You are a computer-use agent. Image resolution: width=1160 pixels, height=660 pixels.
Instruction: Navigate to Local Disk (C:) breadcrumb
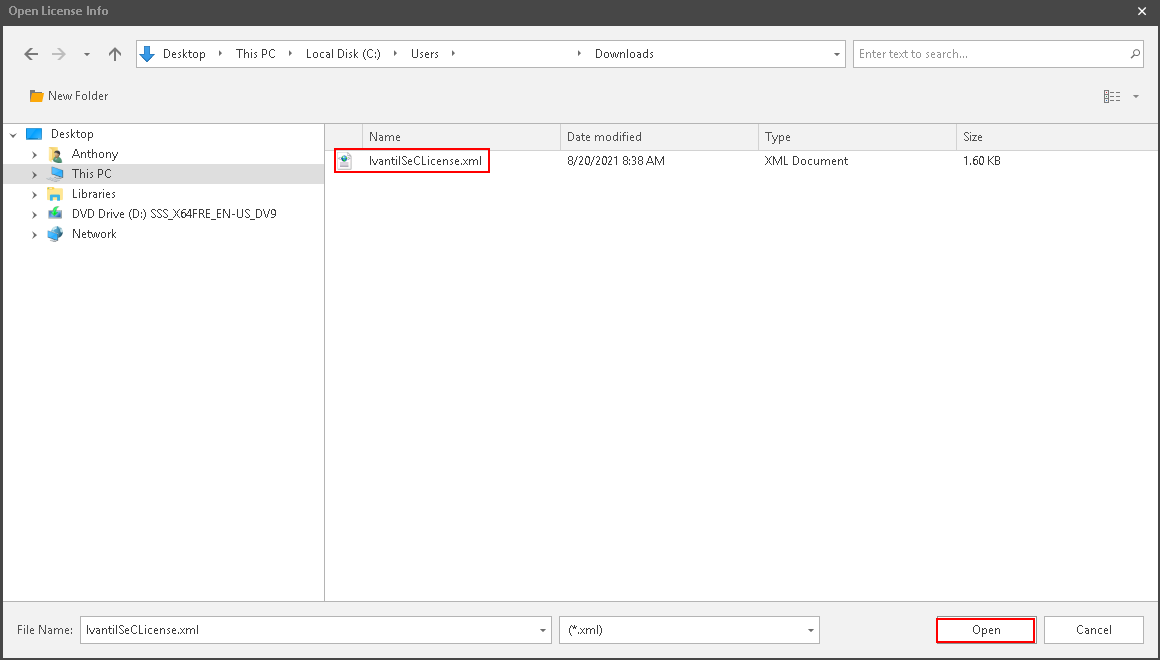click(x=344, y=53)
